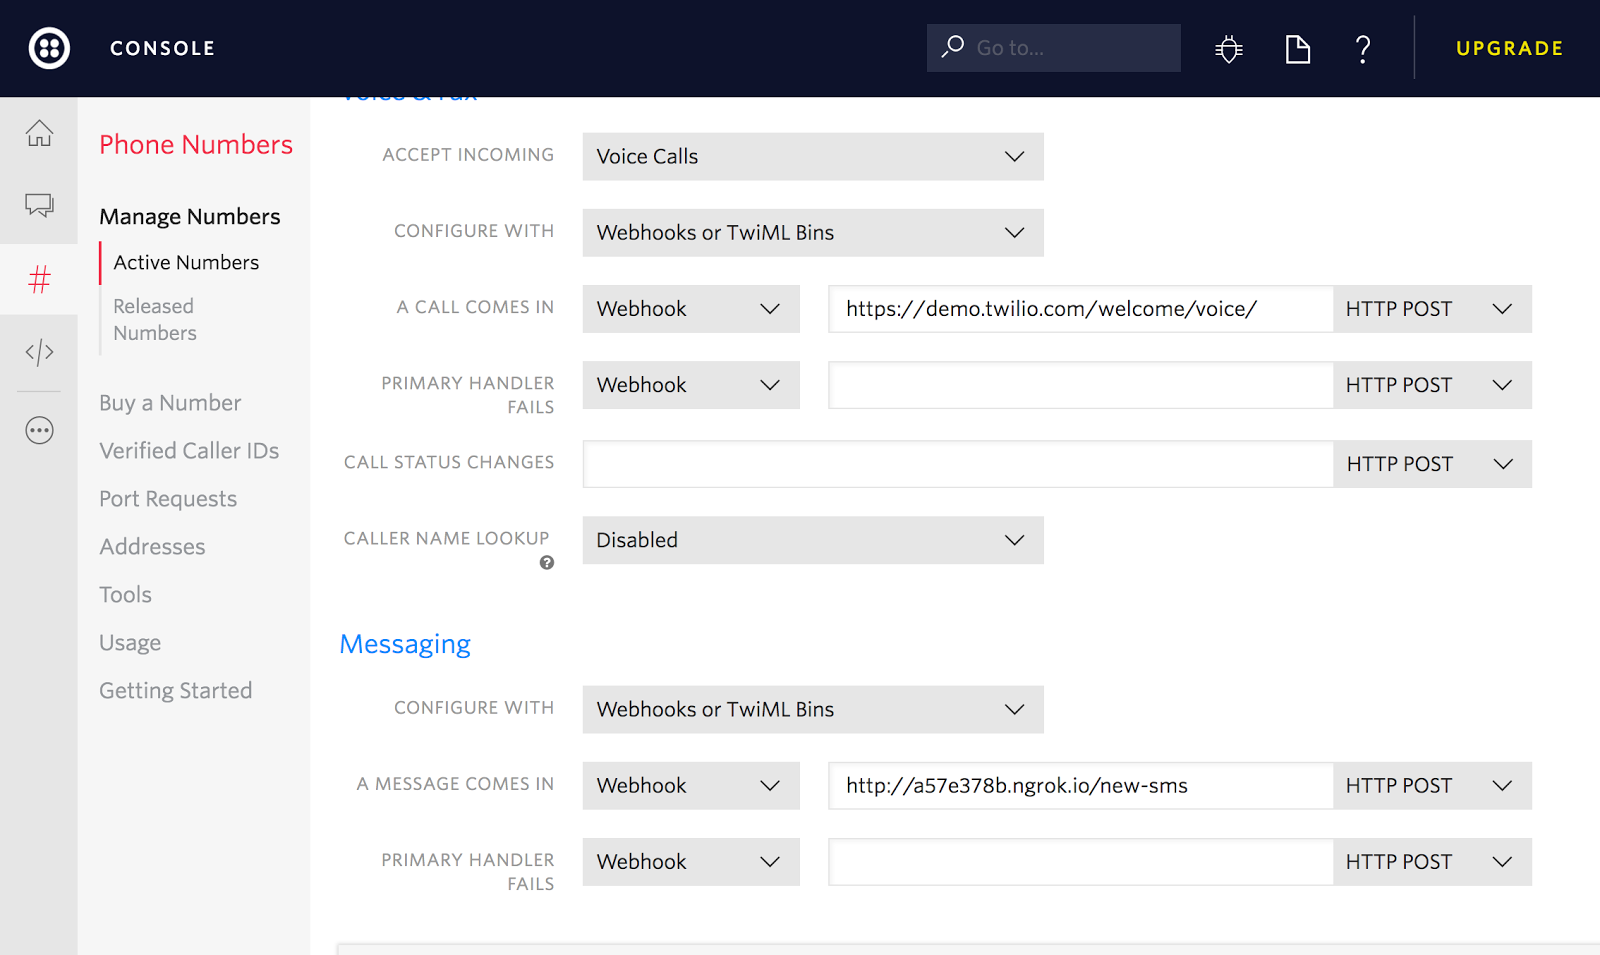Click empty voice Primary Handler Fails URL field
The height and width of the screenshot is (955, 1600).
pos(1081,385)
